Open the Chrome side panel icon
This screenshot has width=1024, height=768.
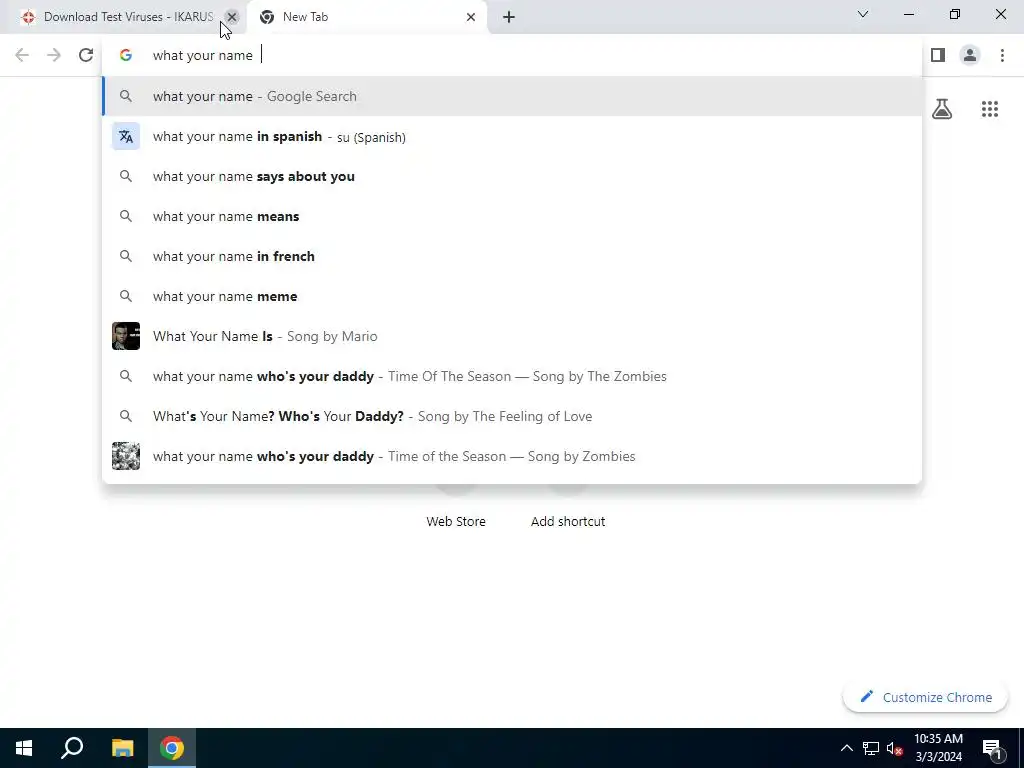tap(938, 55)
